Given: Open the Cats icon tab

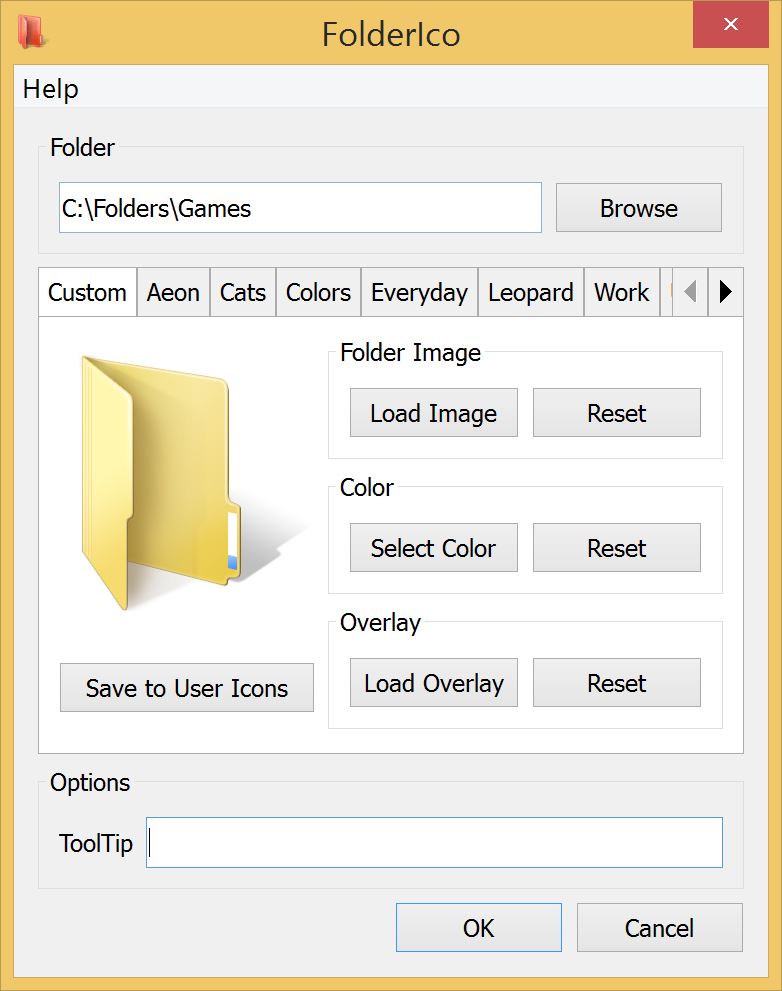Looking at the screenshot, I should [x=243, y=293].
